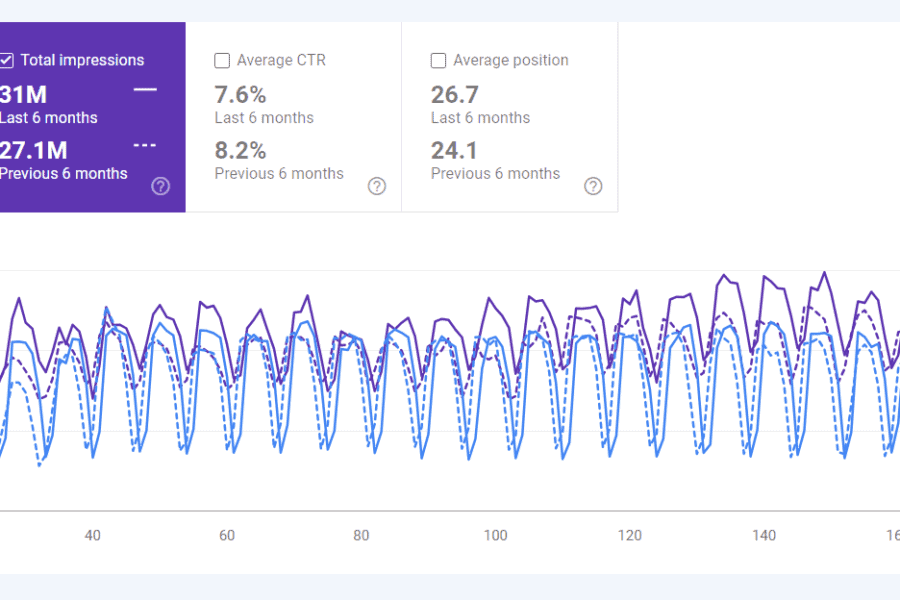
Task: Tick the Average position checkbox
Action: [x=438, y=61]
